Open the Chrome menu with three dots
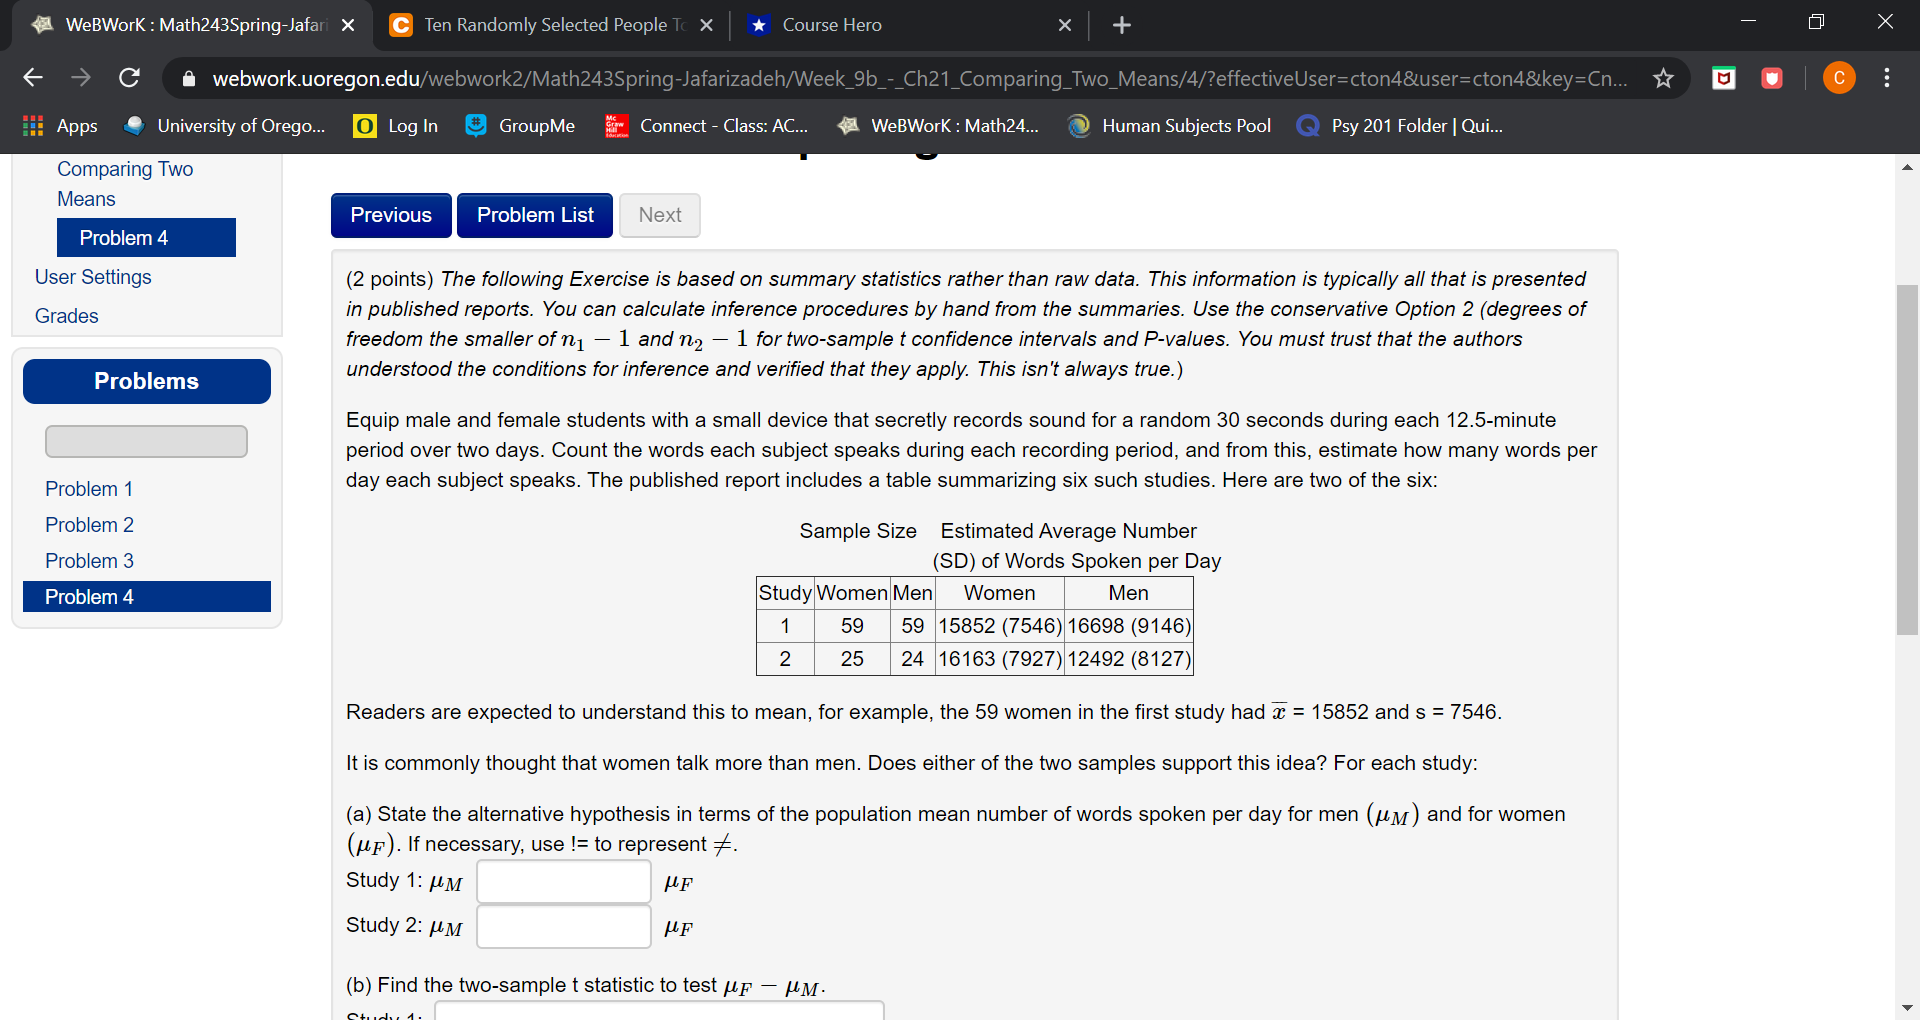This screenshot has width=1920, height=1020. (x=1888, y=77)
